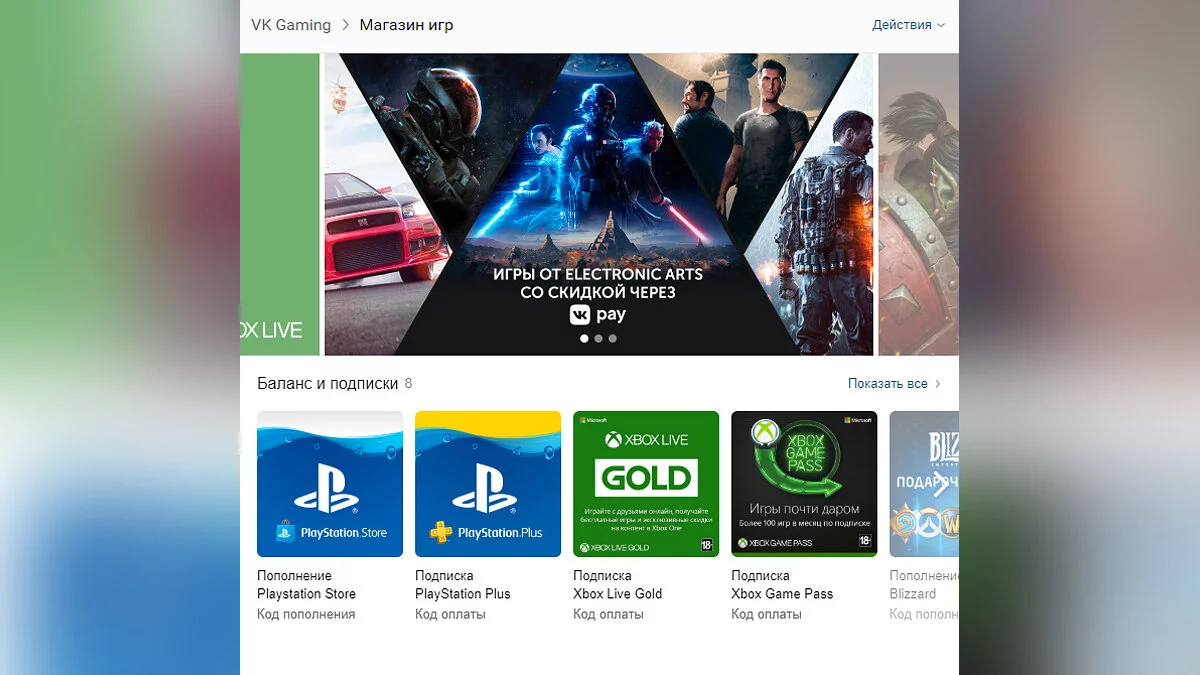This screenshot has height=675, width=1200.
Task: Click the Магазин игр breadcrumb title
Action: coord(406,25)
